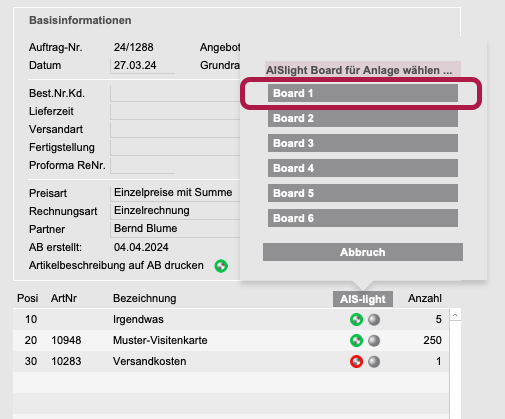The height and width of the screenshot is (419, 505).
Task: Open the Preisart dropdown field
Action: click(x=175, y=193)
